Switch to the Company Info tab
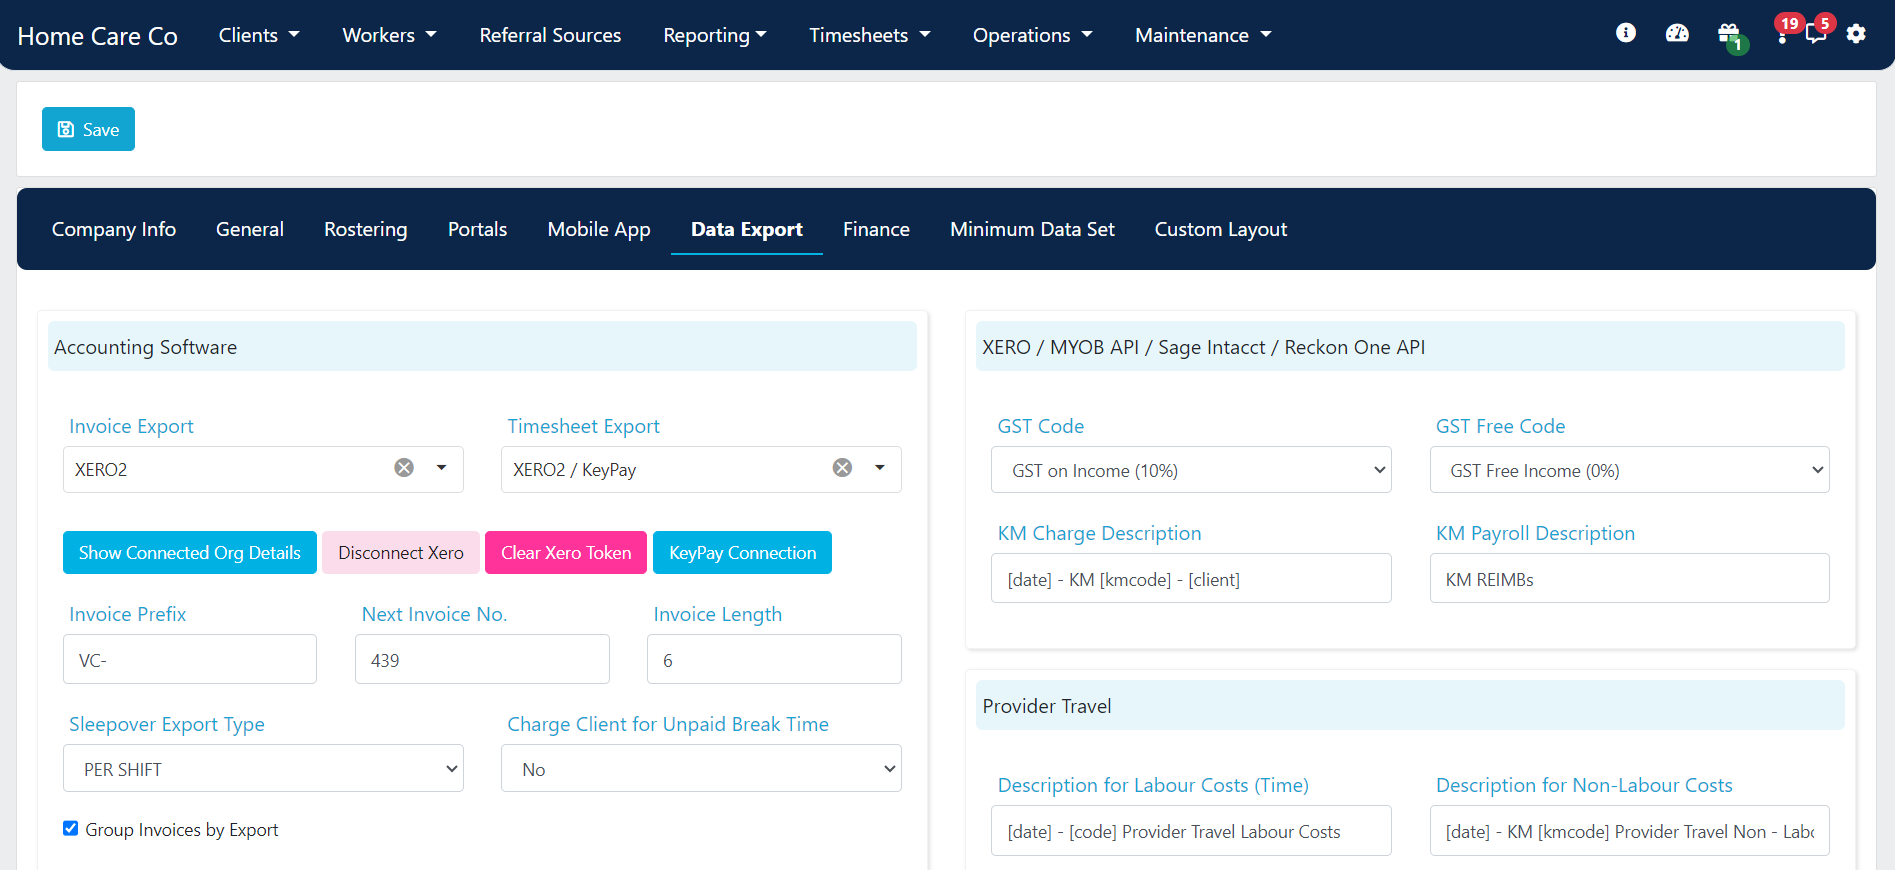1895x870 pixels. [114, 229]
